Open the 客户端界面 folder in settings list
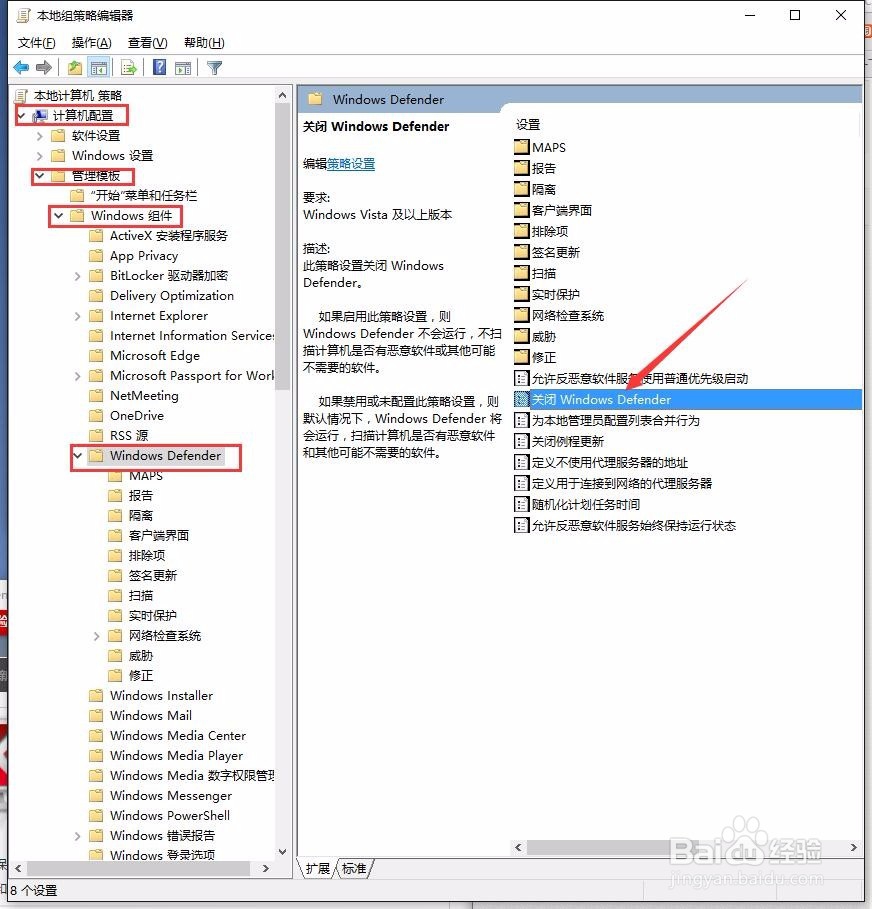 point(553,210)
